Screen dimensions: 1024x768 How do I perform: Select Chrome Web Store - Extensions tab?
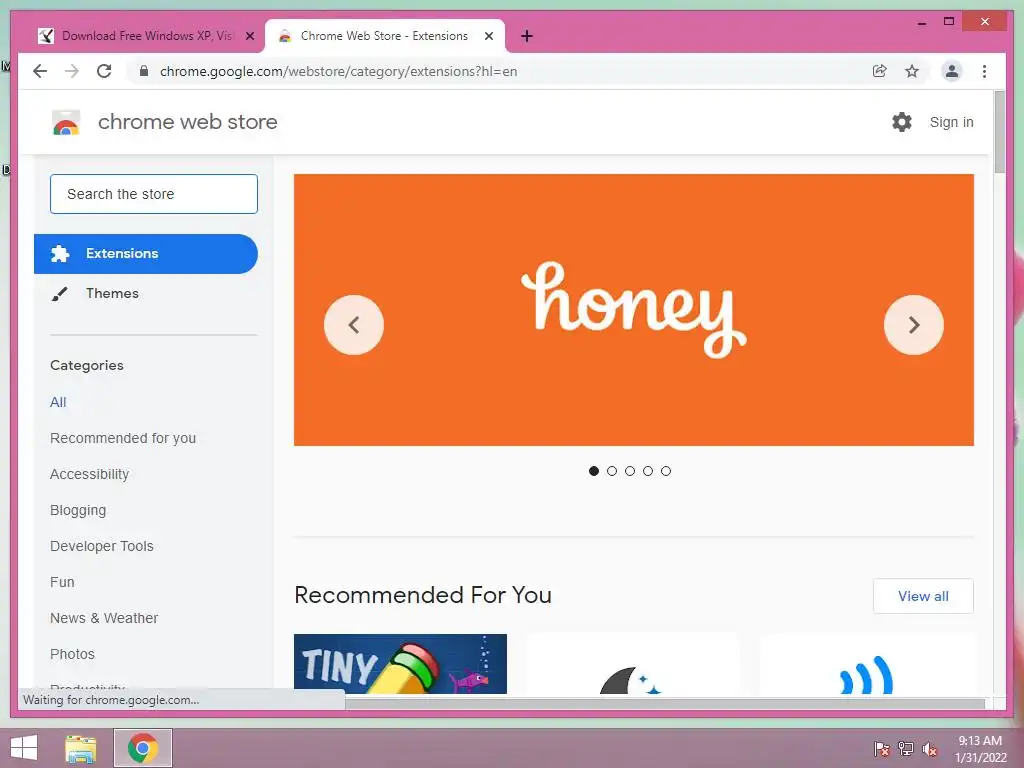(x=384, y=36)
